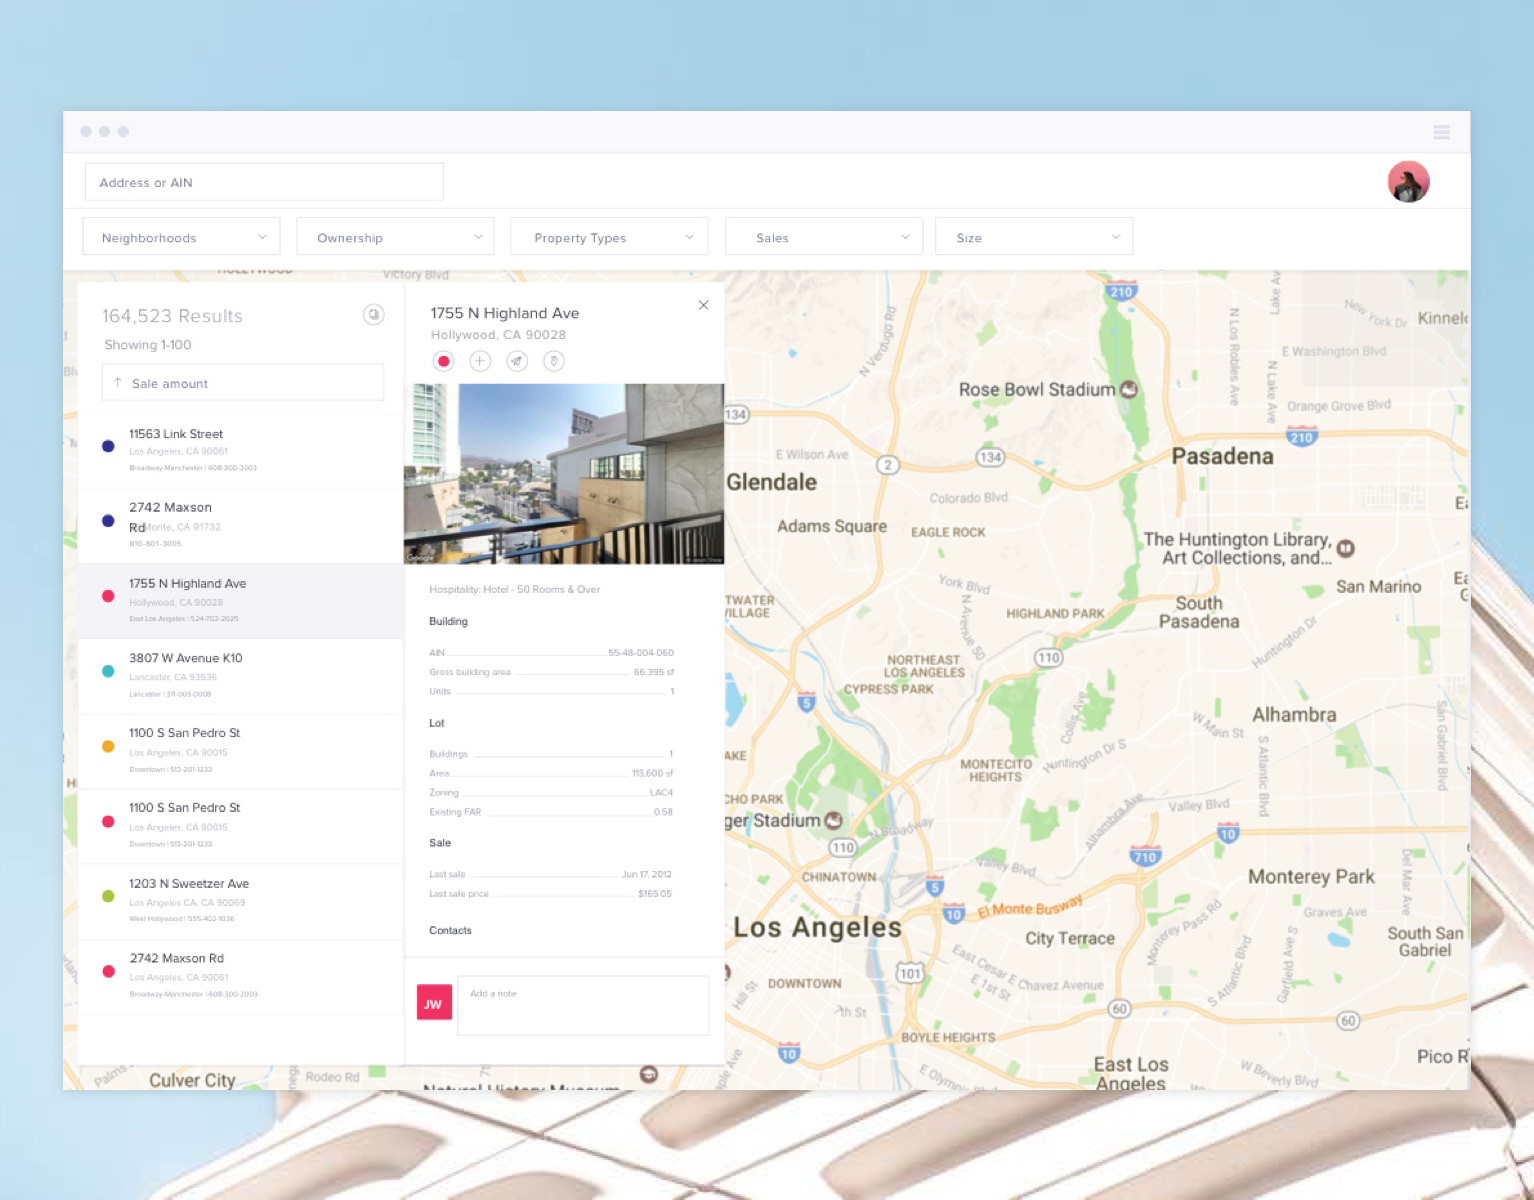Click the Contacts section heading
The image size is (1534, 1200).
pyautogui.click(x=450, y=930)
